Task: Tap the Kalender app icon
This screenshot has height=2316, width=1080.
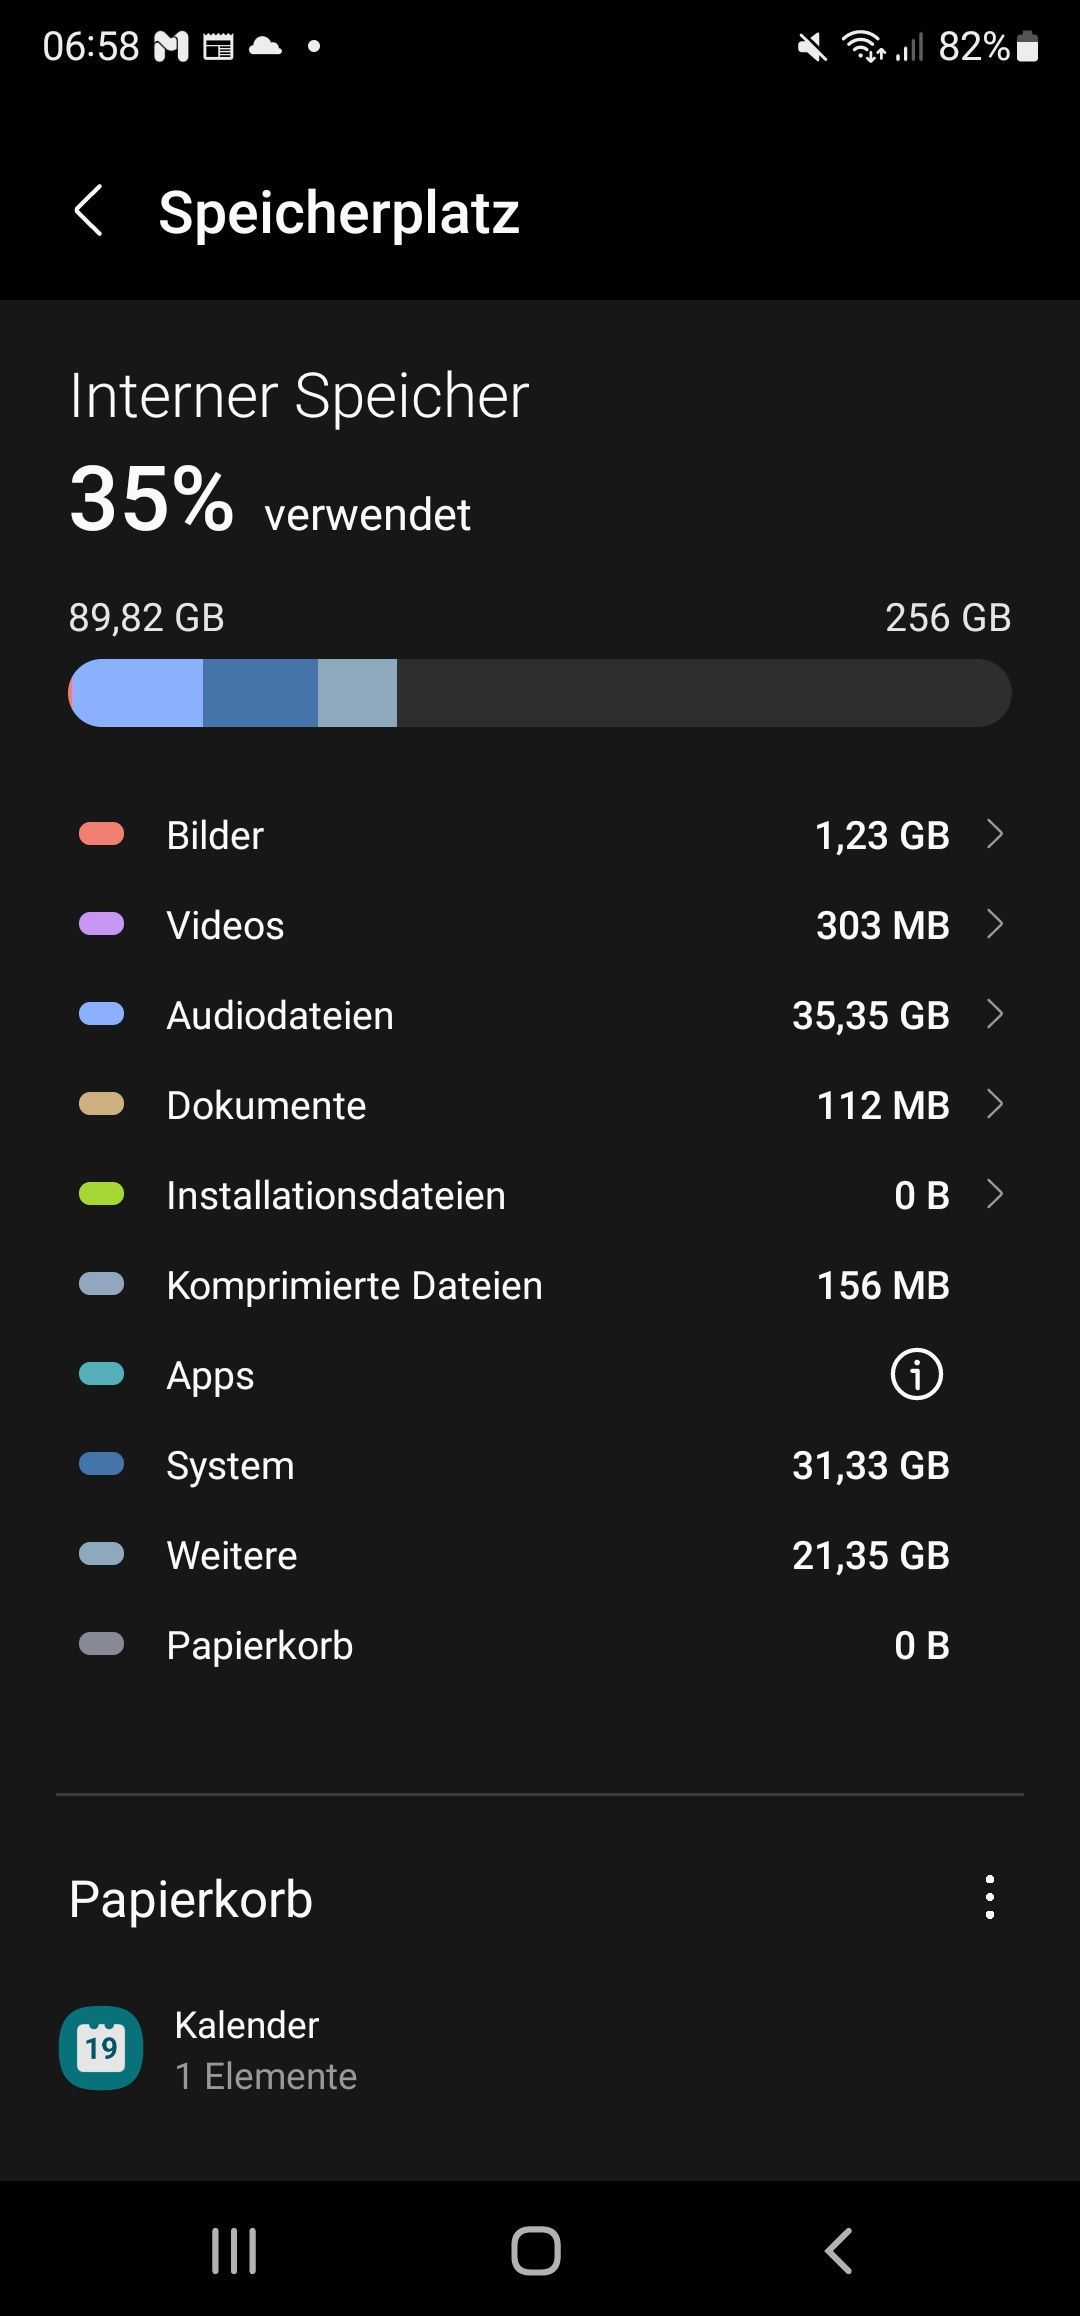Action: [101, 2048]
